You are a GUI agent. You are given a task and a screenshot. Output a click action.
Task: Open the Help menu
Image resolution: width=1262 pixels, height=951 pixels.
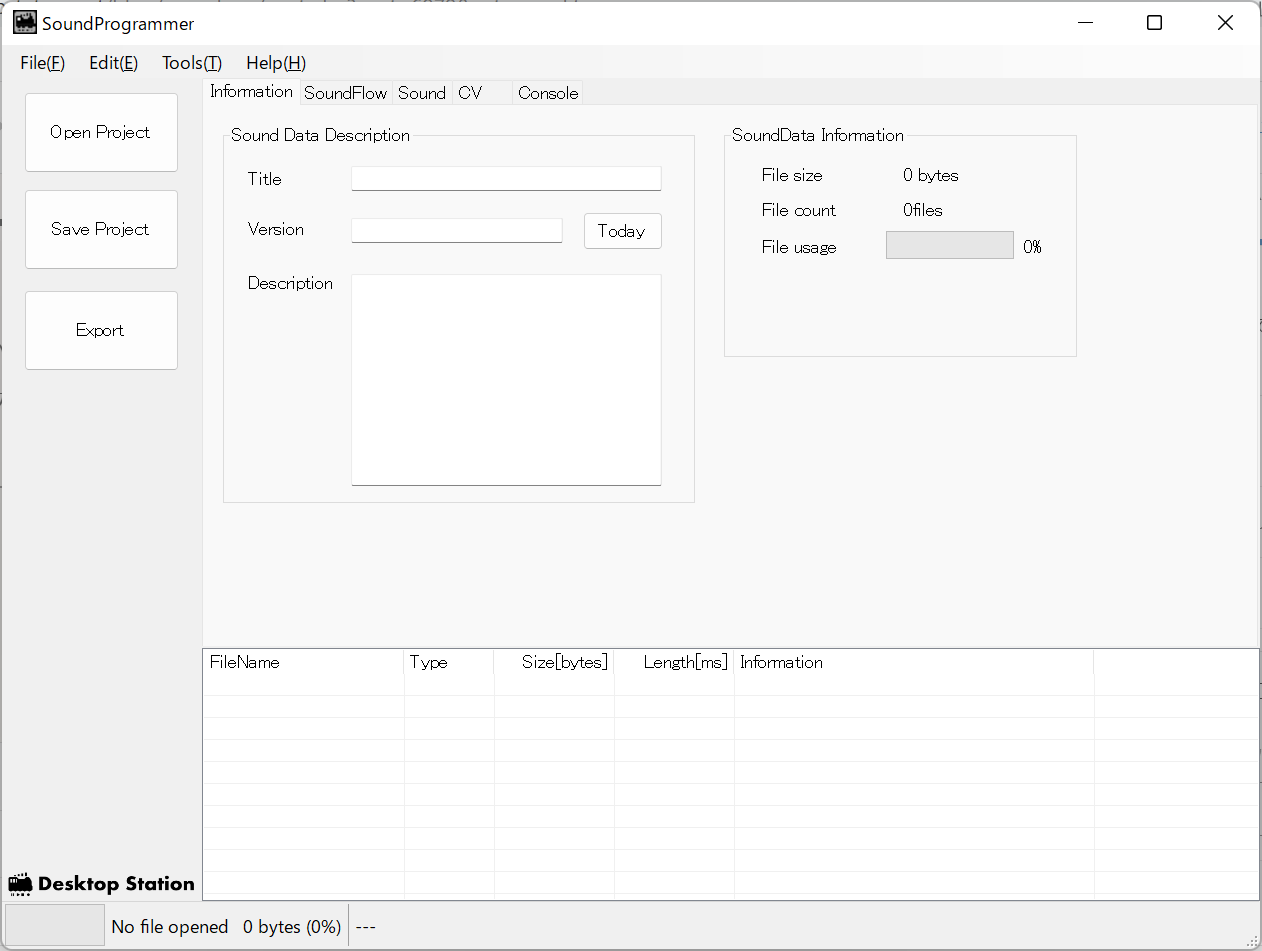coord(276,63)
